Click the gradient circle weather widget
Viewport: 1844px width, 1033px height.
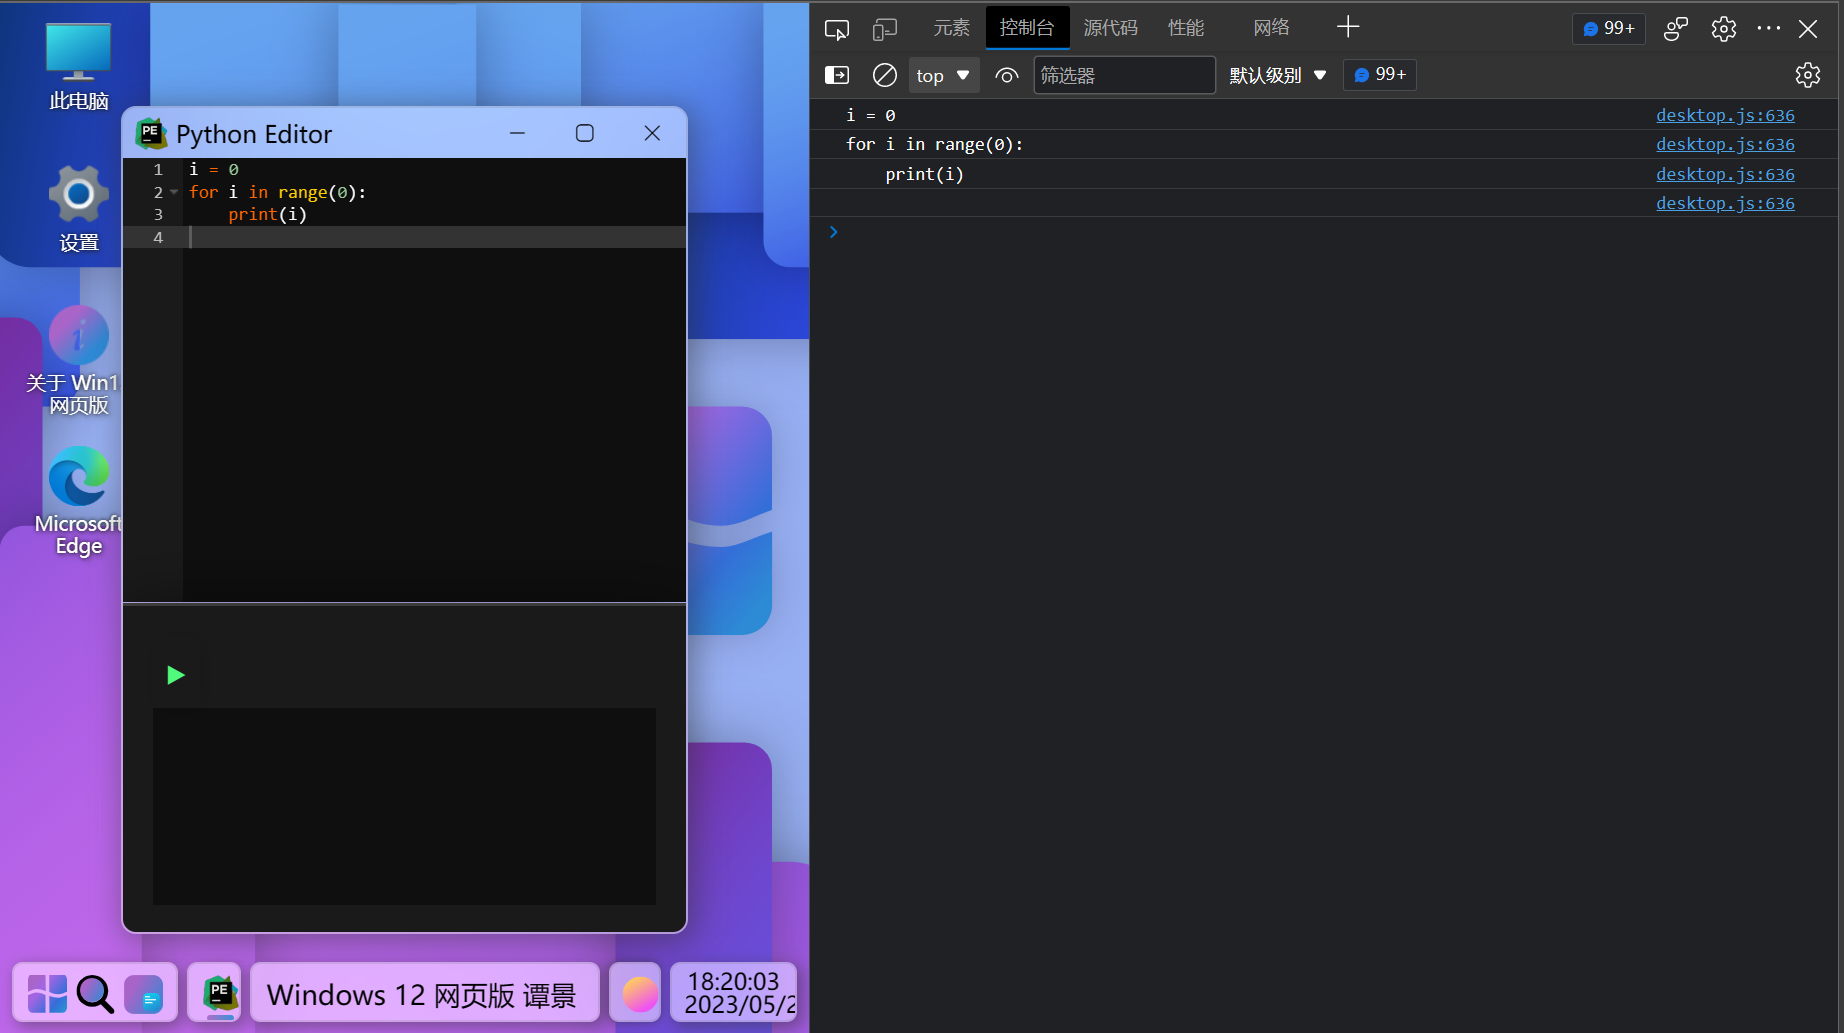[635, 992]
